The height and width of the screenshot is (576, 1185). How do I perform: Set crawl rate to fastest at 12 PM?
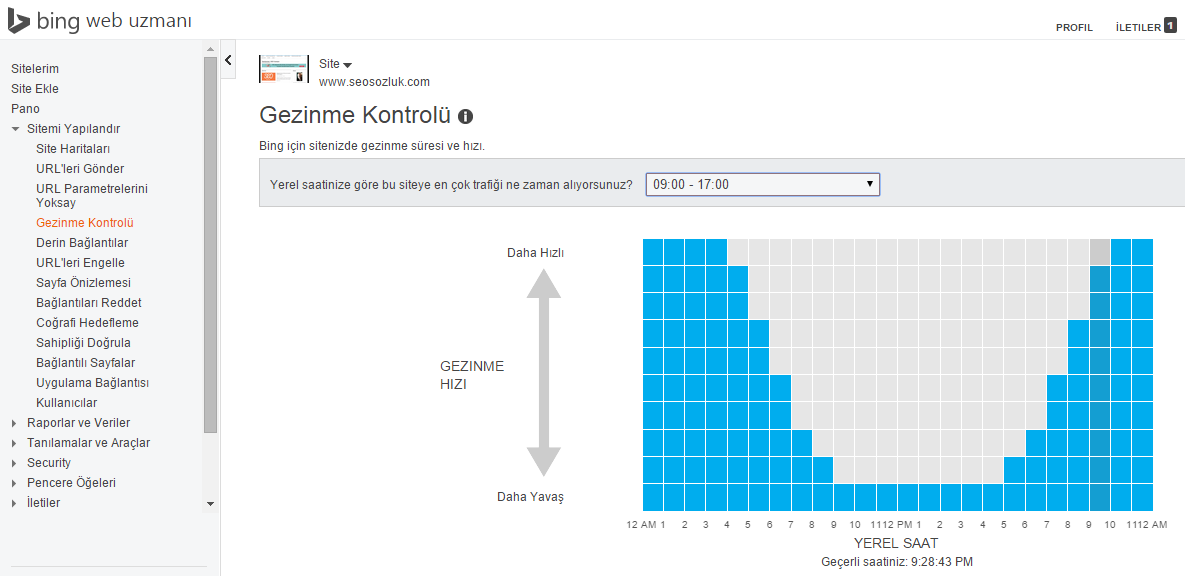point(908,252)
